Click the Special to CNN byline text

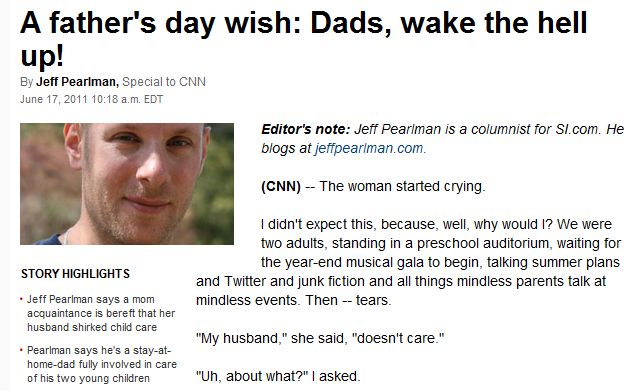point(164,82)
